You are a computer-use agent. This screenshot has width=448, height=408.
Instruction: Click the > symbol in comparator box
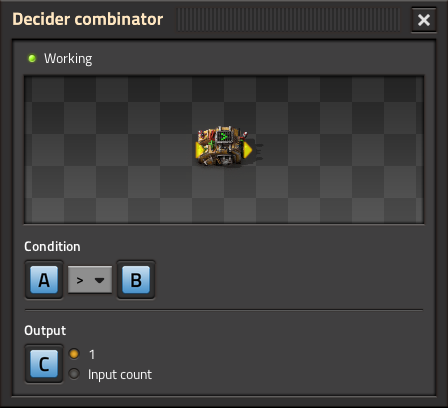coord(80,280)
